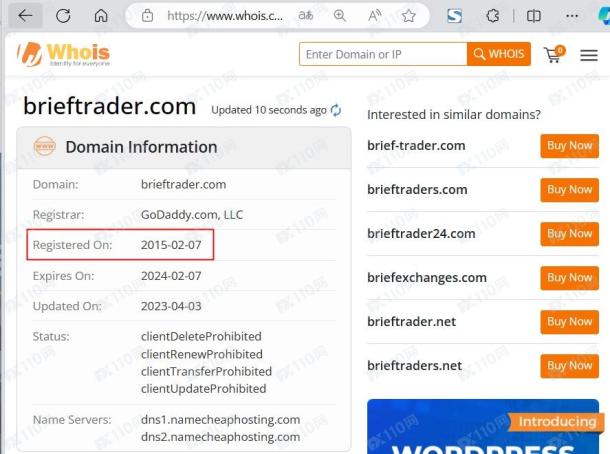Click the Updated 10 seconds ago text
610x454 pixels.
pos(269,110)
